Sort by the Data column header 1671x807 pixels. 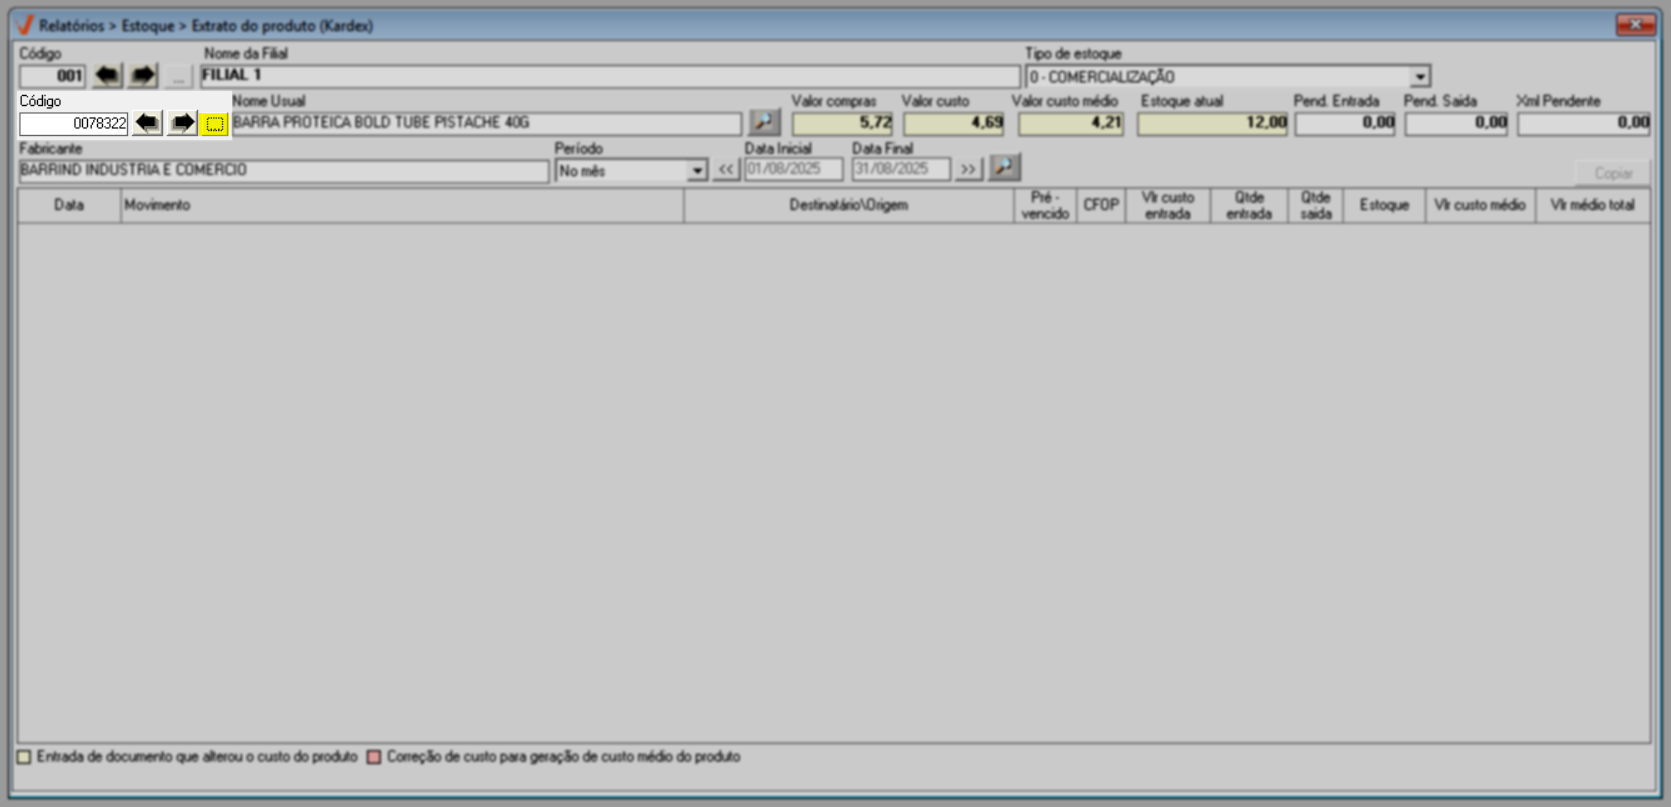(69, 205)
